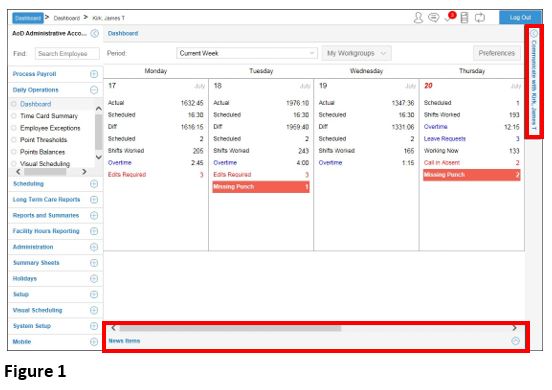Click plus icon beside Visual Scheduling section
Viewport: 552px width, 390px height.
click(x=94, y=310)
